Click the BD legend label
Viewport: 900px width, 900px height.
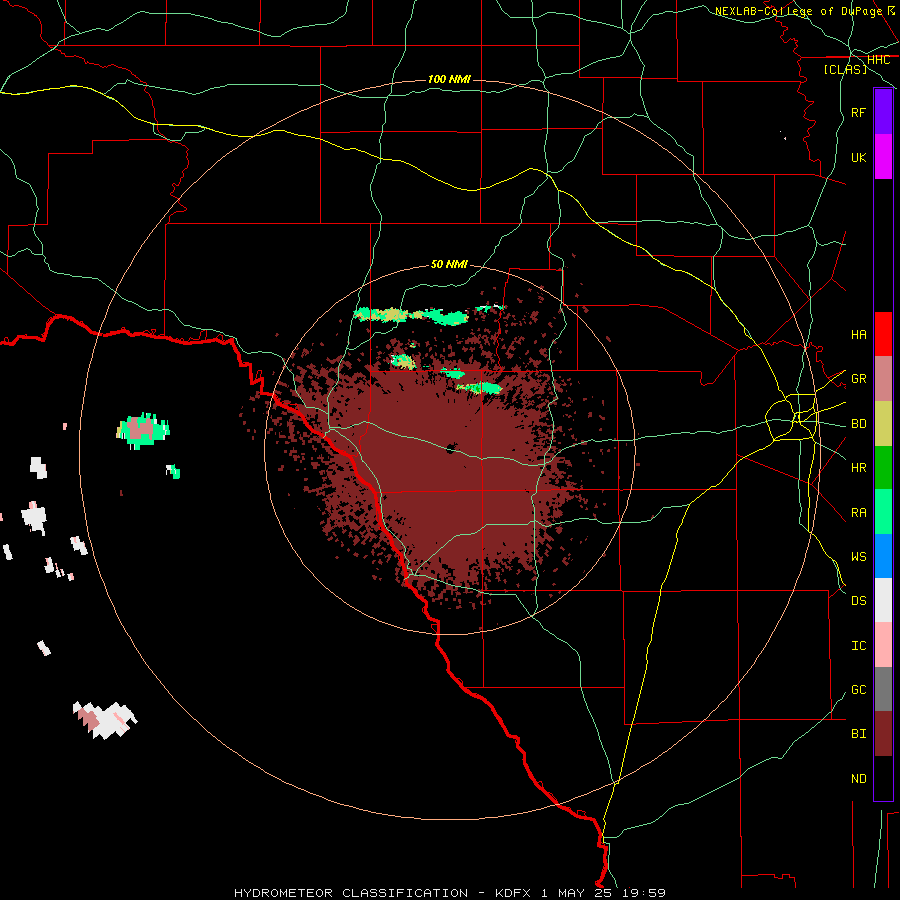tap(858, 424)
